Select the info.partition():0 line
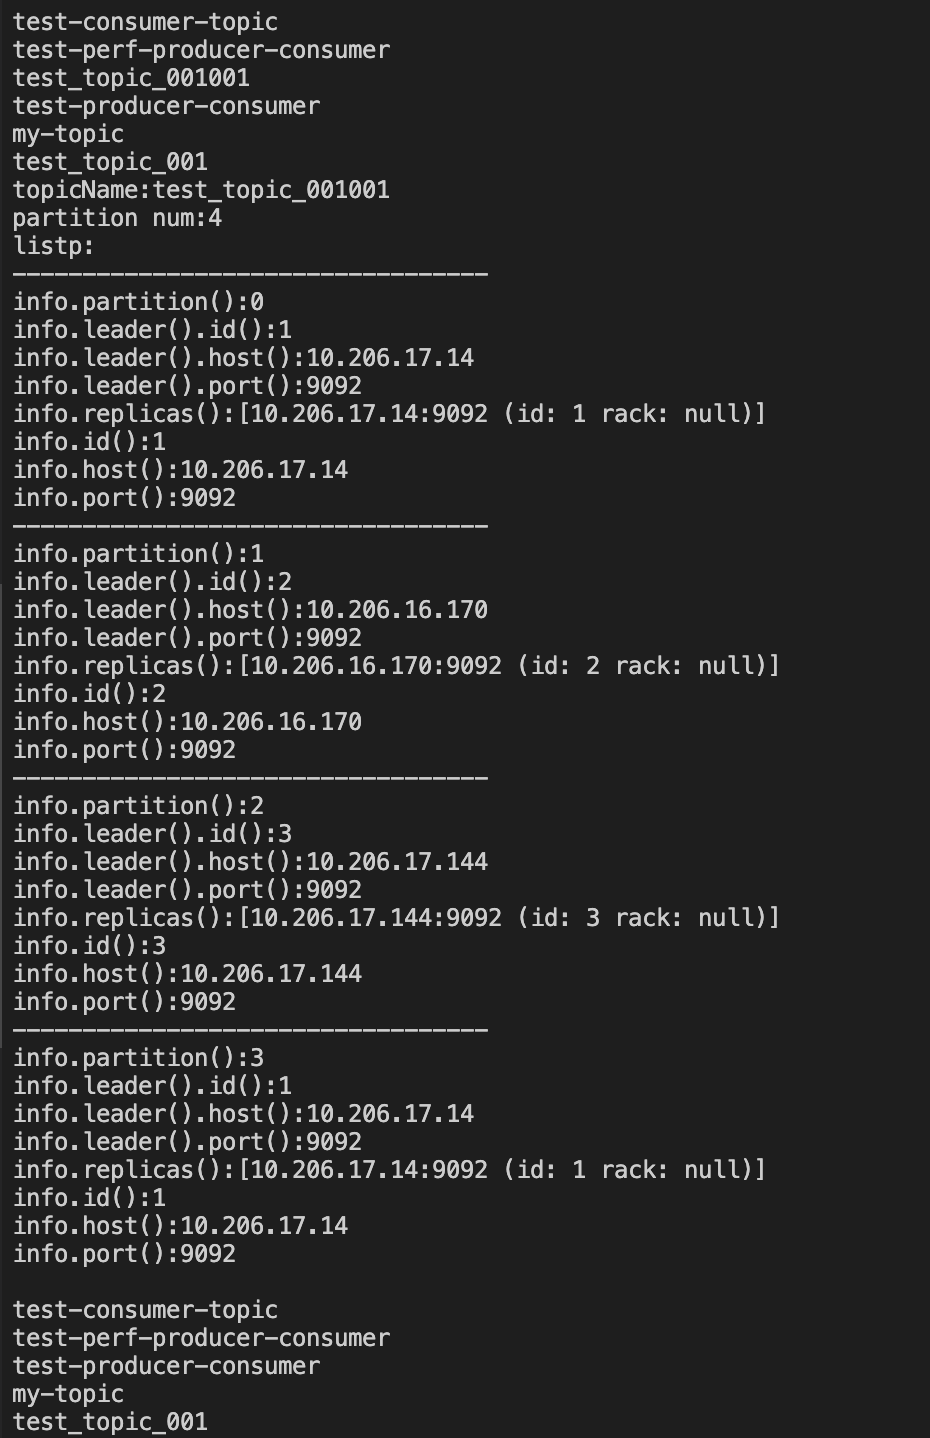The height and width of the screenshot is (1438, 930). coord(138,302)
